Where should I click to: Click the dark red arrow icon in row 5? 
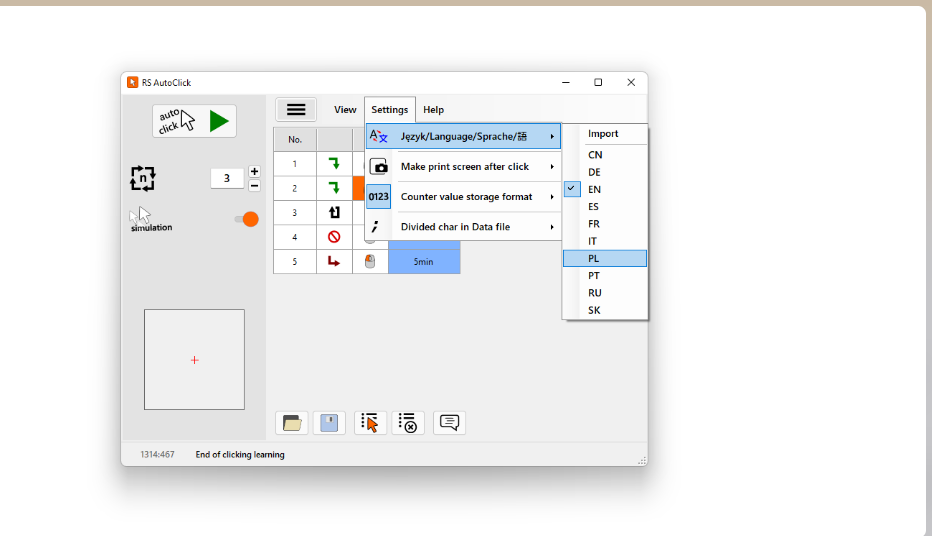[x=334, y=261]
